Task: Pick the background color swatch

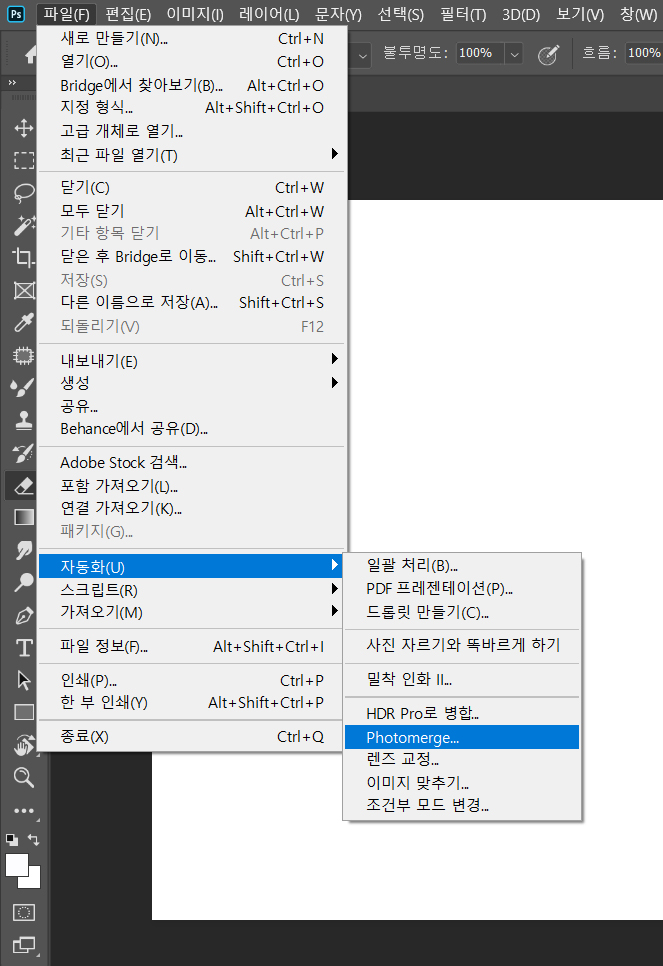Action: (x=34, y=881)
